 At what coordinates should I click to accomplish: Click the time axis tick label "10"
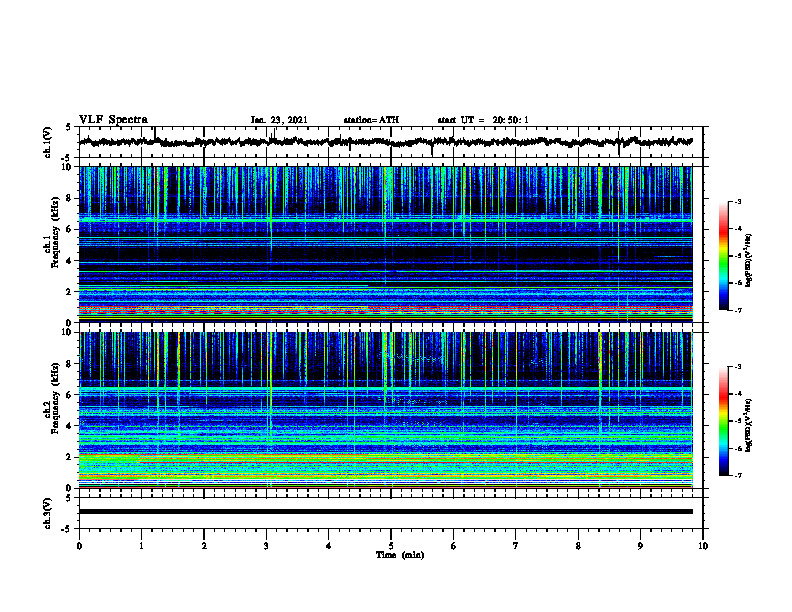pos(703,546)
